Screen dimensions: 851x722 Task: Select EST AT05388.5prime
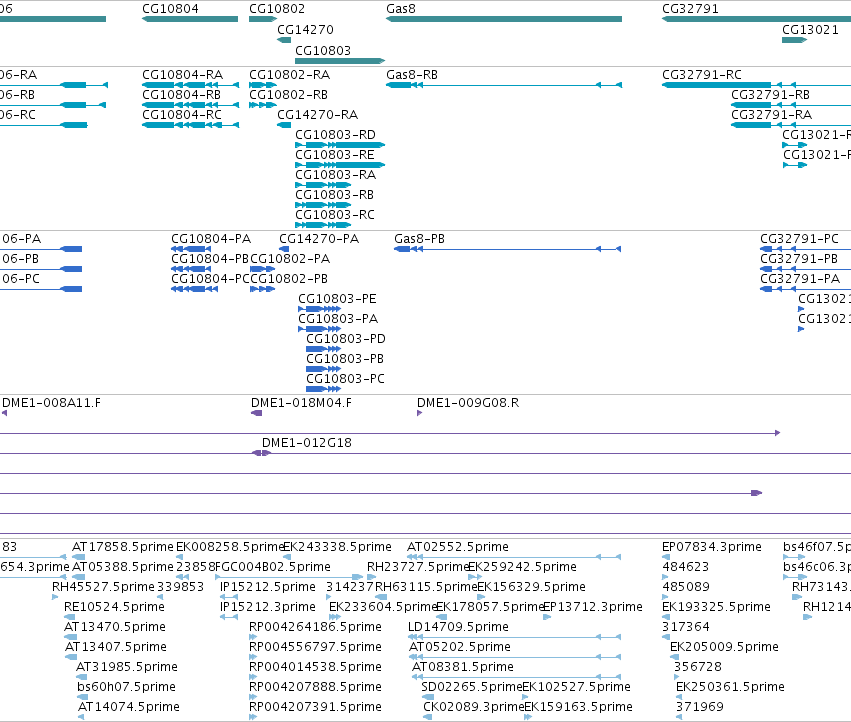coord(123,567)
